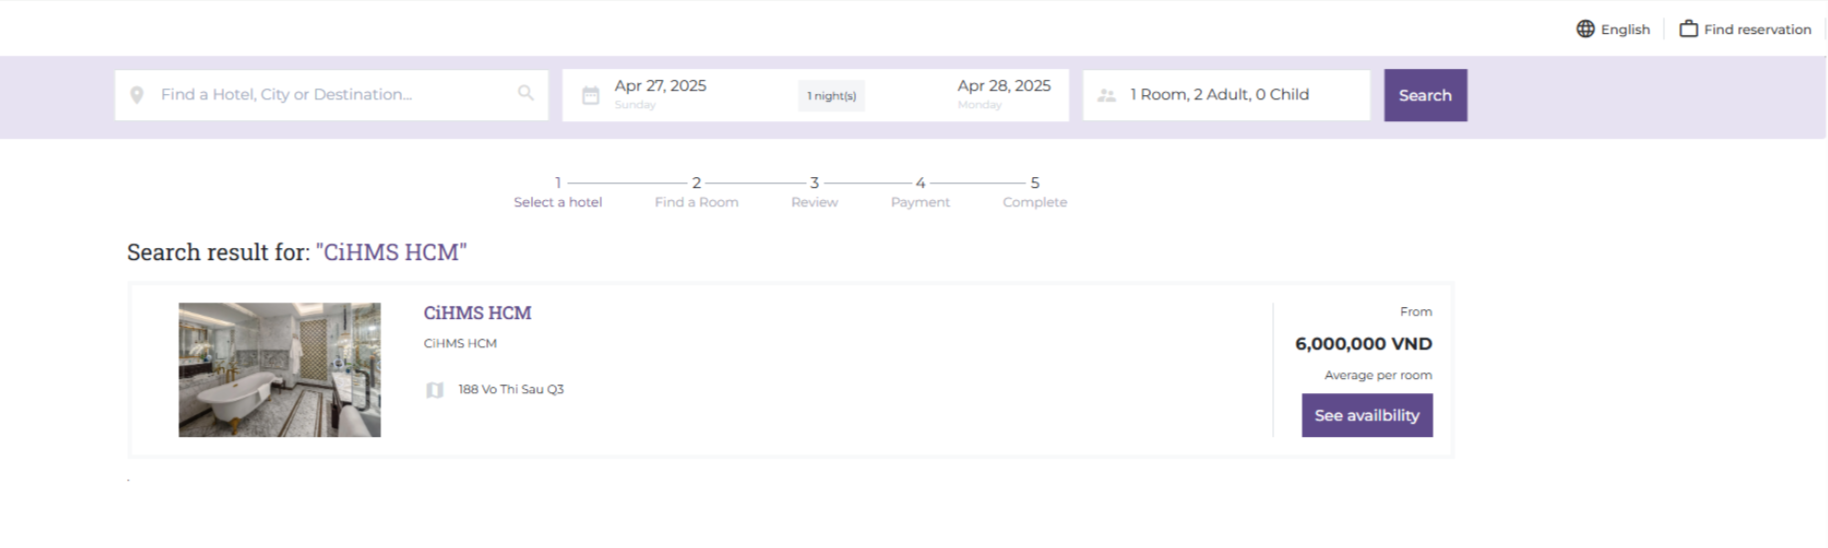This screenshot has width=1828, height=548.
Task: Click the hotel bathroom thumbnail image
Action: (279, 370)
